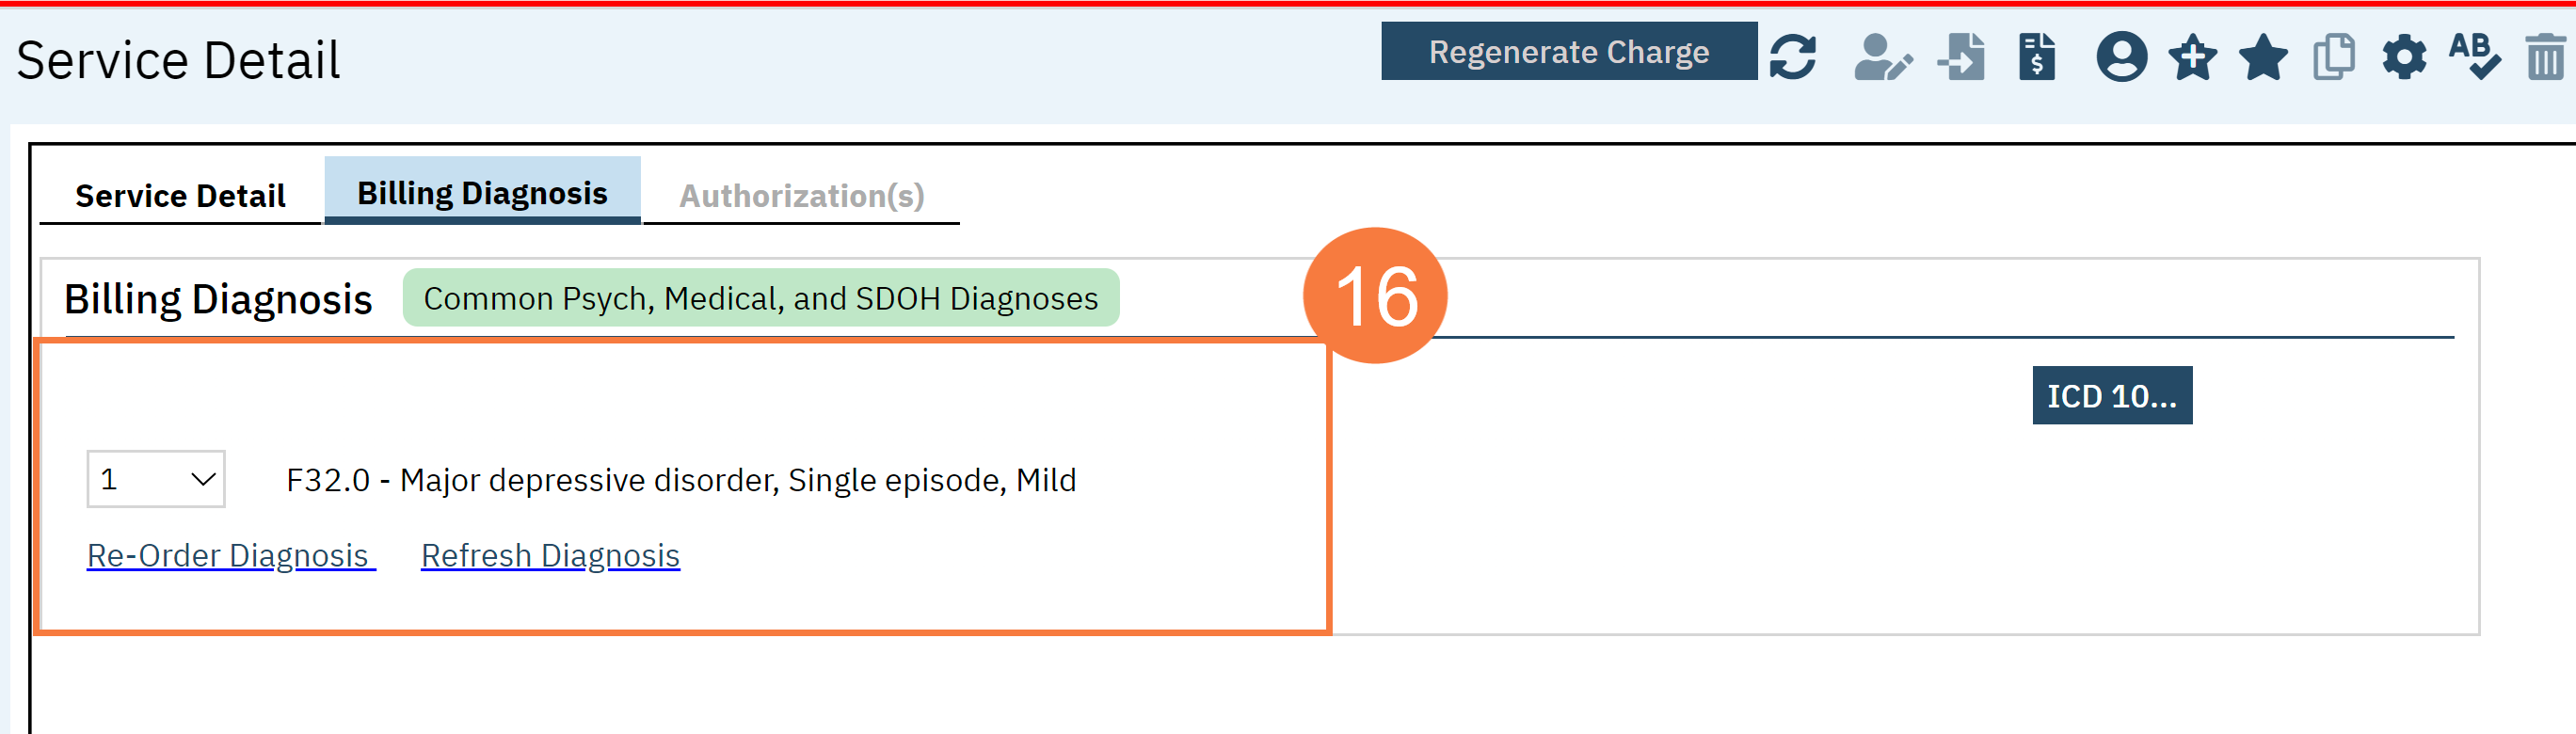Select the Billing Diagnosis tab
The height and width of the screenshot is (734, 2576).
(482, 193)
